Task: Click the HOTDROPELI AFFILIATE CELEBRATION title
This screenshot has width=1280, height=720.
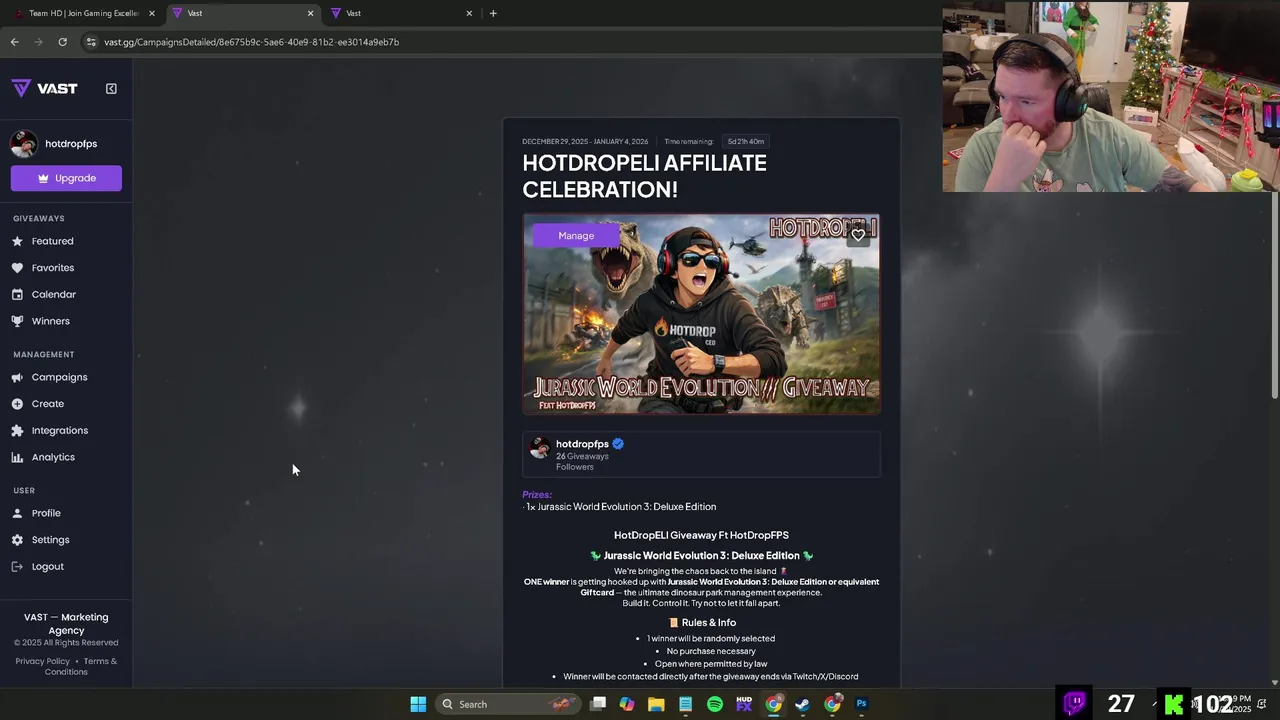Action: click(644, 176)
